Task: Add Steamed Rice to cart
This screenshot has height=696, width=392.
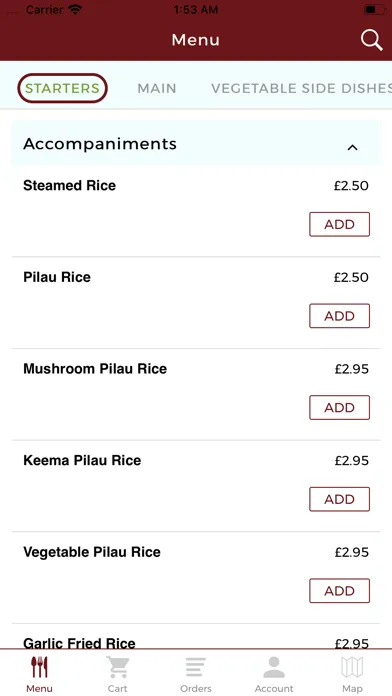Action: click(340, 224)
